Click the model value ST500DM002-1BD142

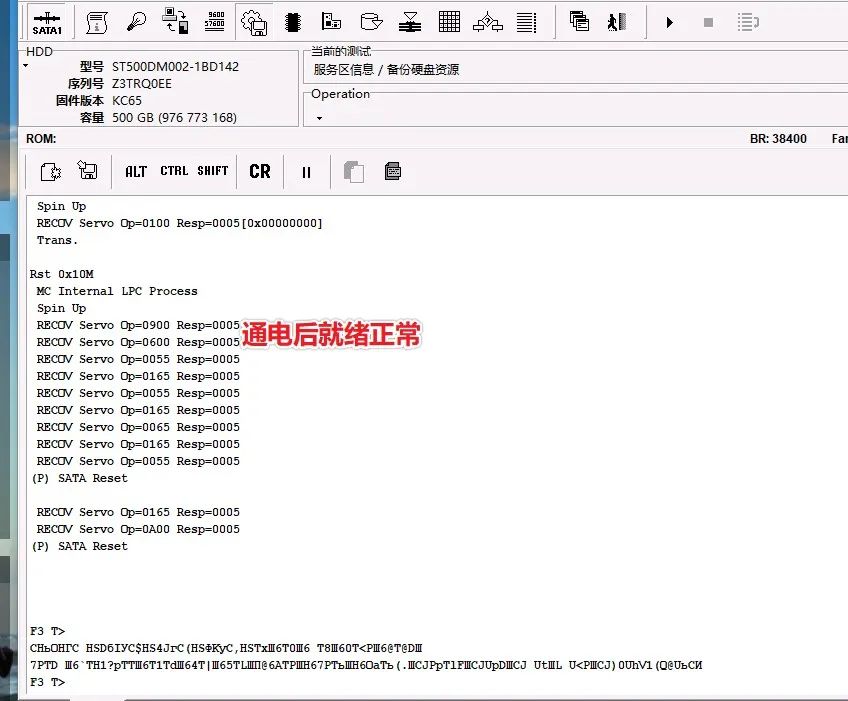(x=175, y=67)
